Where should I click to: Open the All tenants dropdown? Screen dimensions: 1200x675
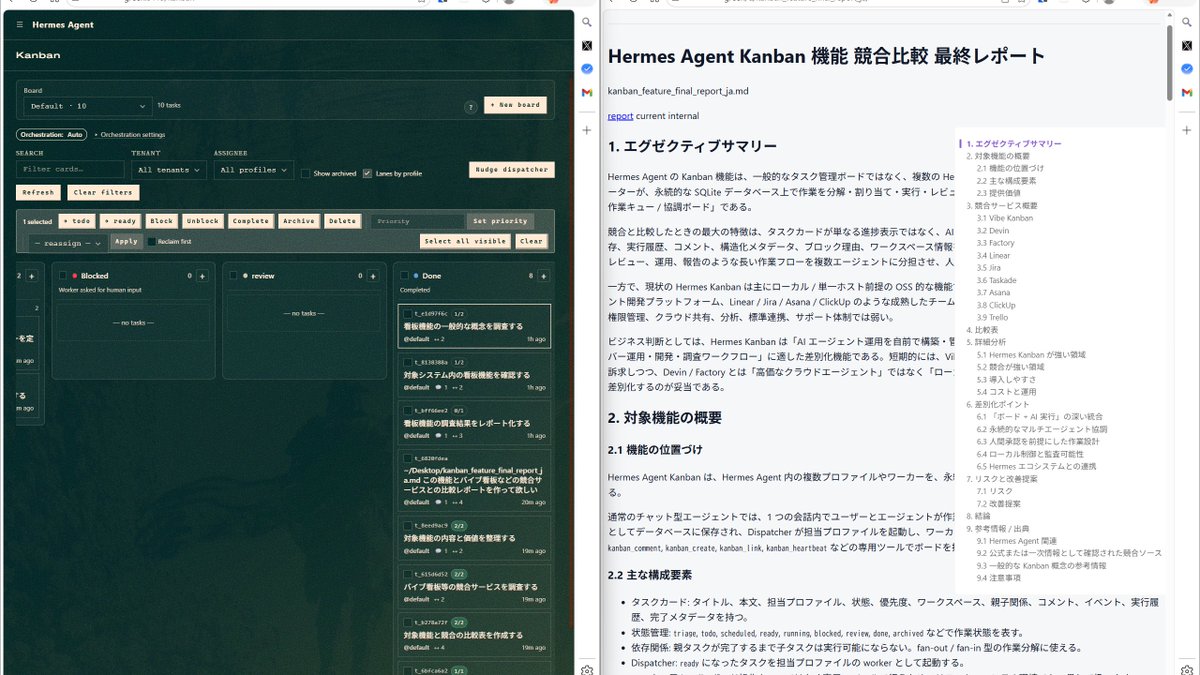click(169, 170)
